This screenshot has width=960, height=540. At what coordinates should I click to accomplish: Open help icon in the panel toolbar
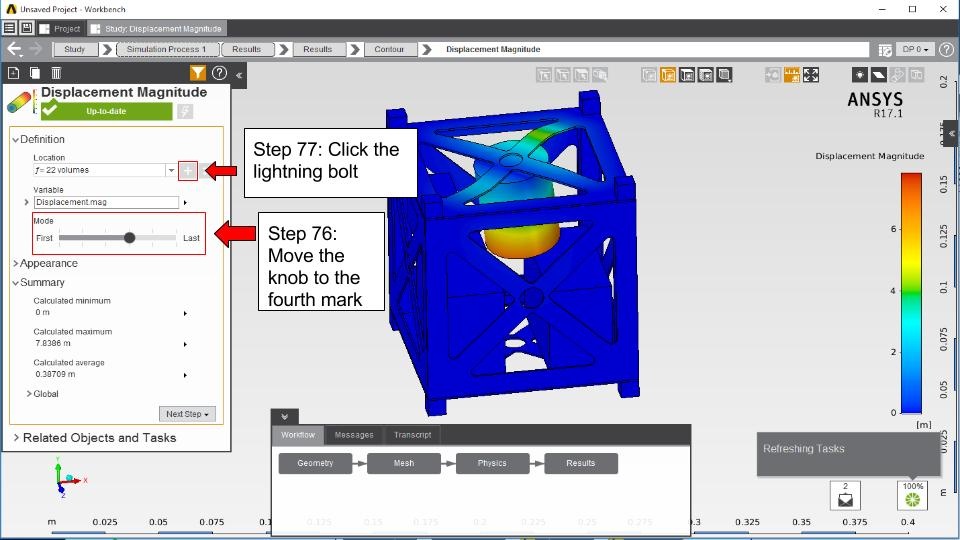pyautogui.click(x=219, y=73)
